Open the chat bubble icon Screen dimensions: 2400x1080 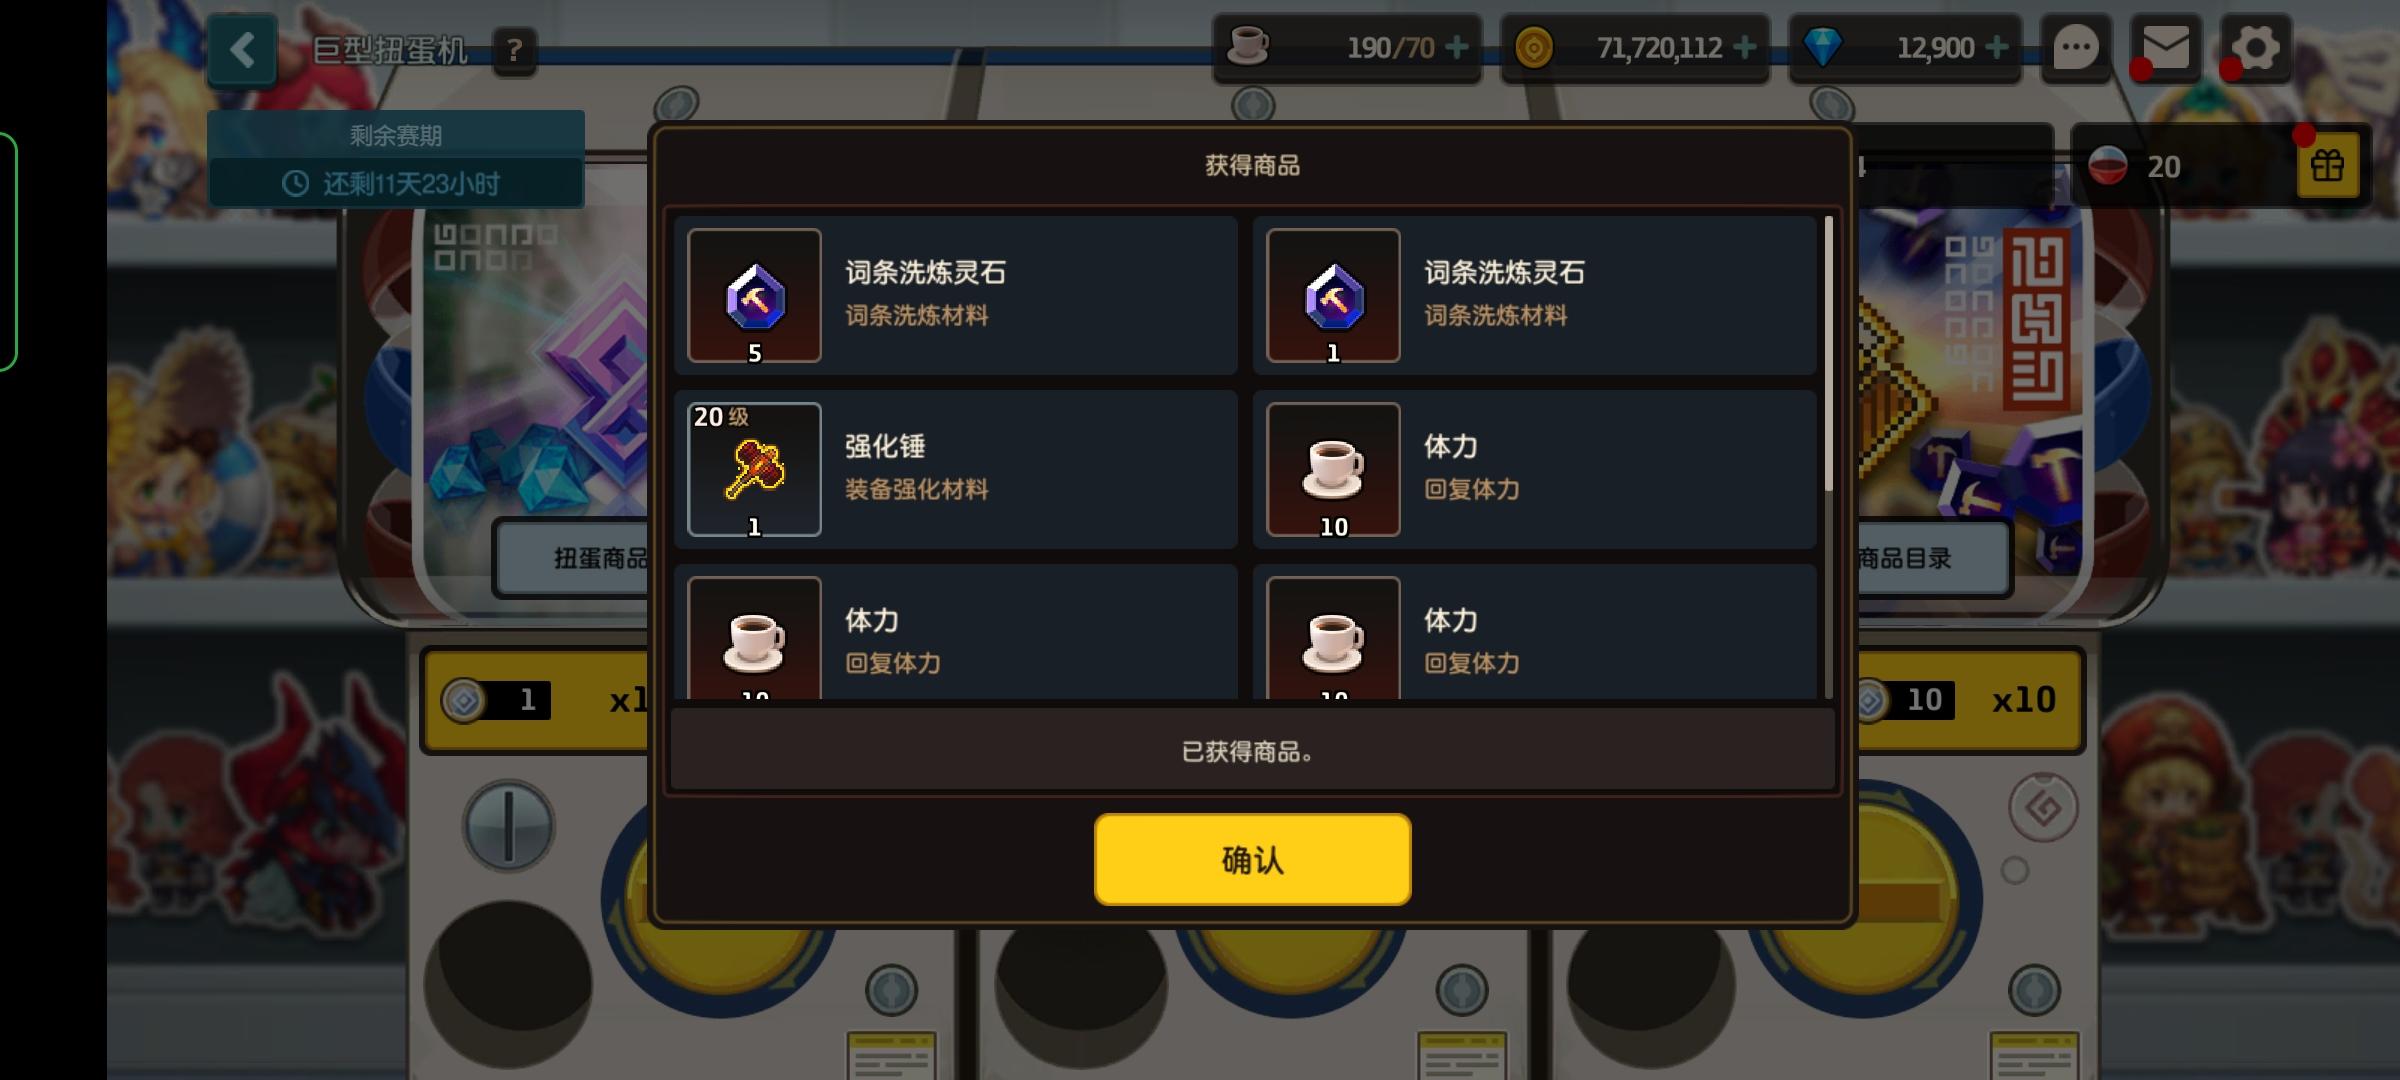2076,48
